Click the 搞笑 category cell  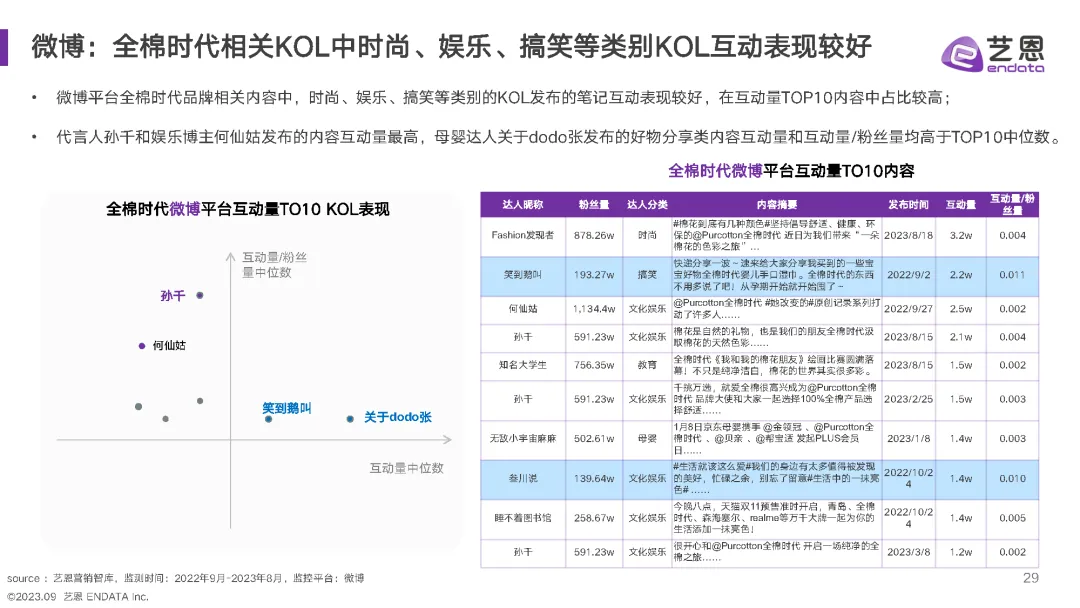pyautogui.click(x=647, y=275)
